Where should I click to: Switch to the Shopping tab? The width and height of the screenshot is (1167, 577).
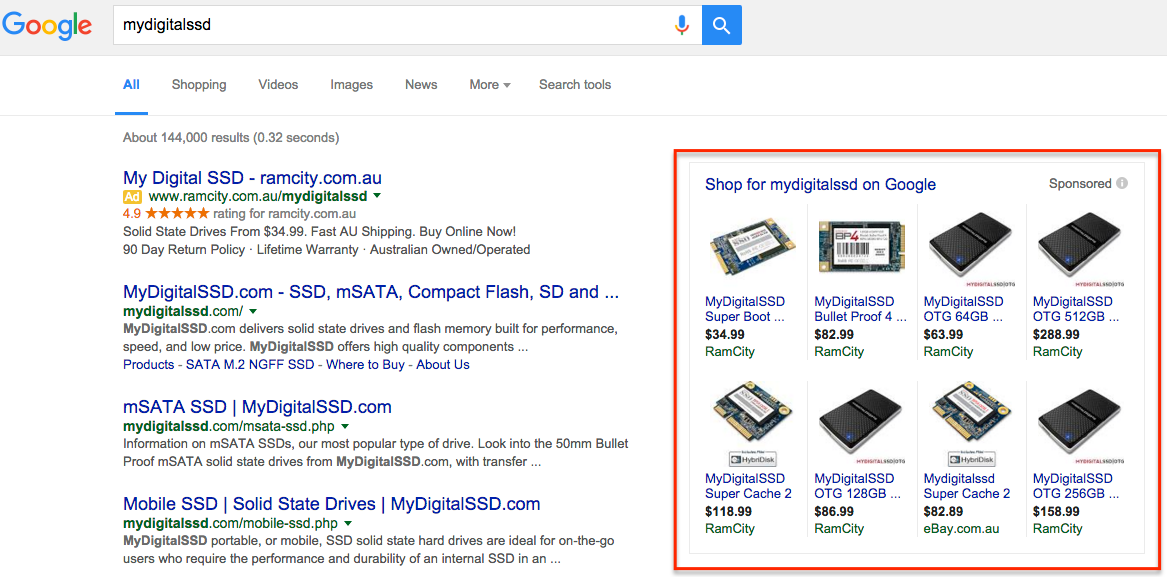pyautogui.click(x=199, y=85)
